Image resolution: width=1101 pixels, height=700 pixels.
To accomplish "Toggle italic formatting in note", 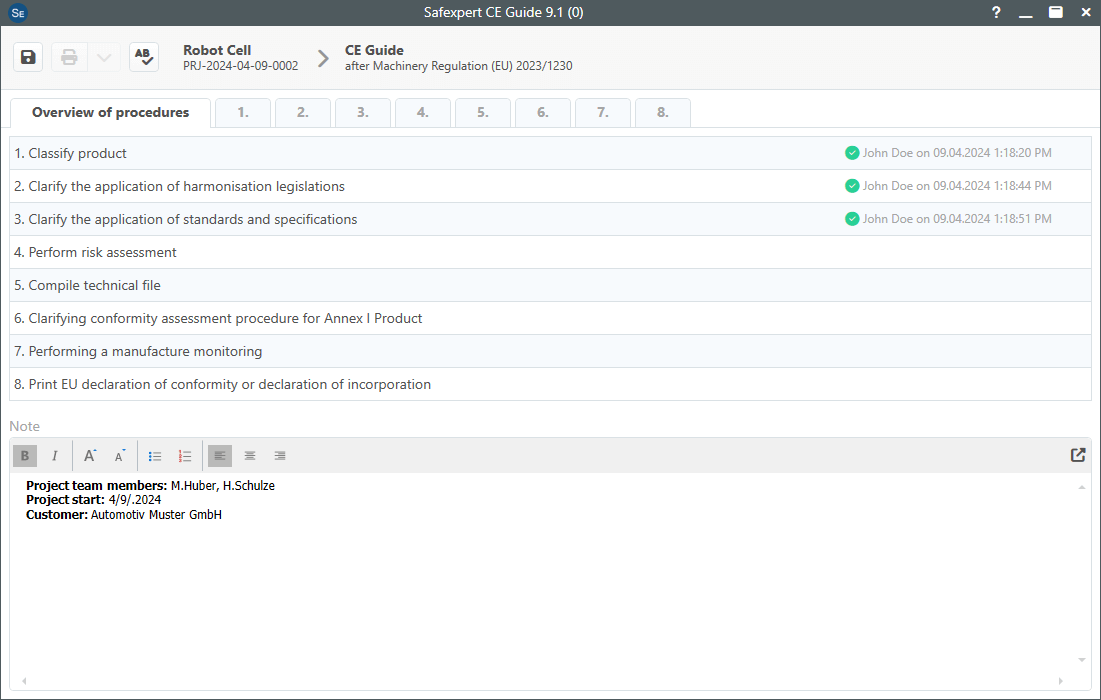I will tap(55, 456).
